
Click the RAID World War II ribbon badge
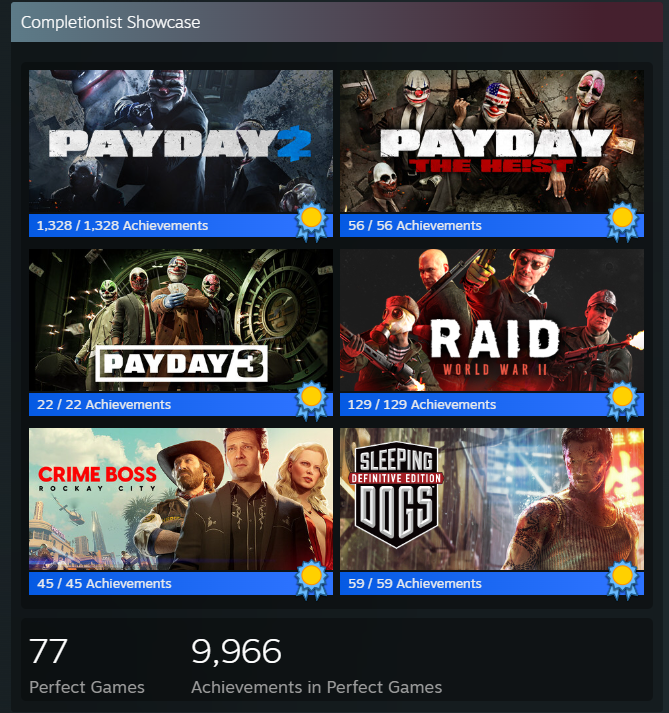click(623, 401)
